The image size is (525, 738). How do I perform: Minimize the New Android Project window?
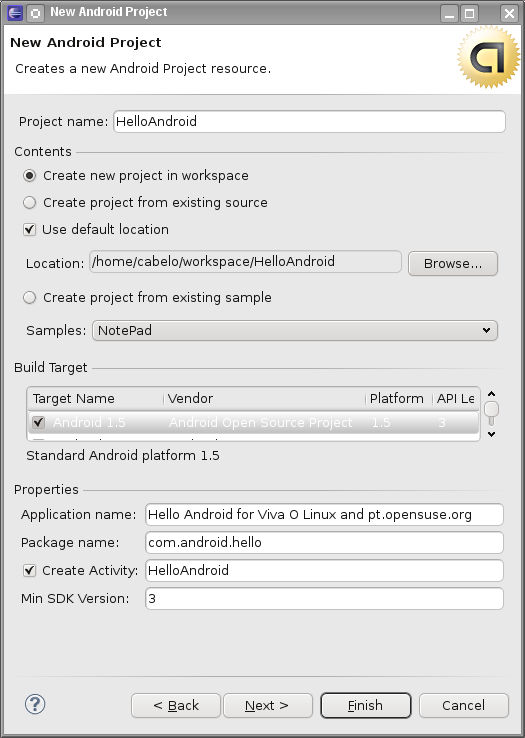tap(450, 13)
